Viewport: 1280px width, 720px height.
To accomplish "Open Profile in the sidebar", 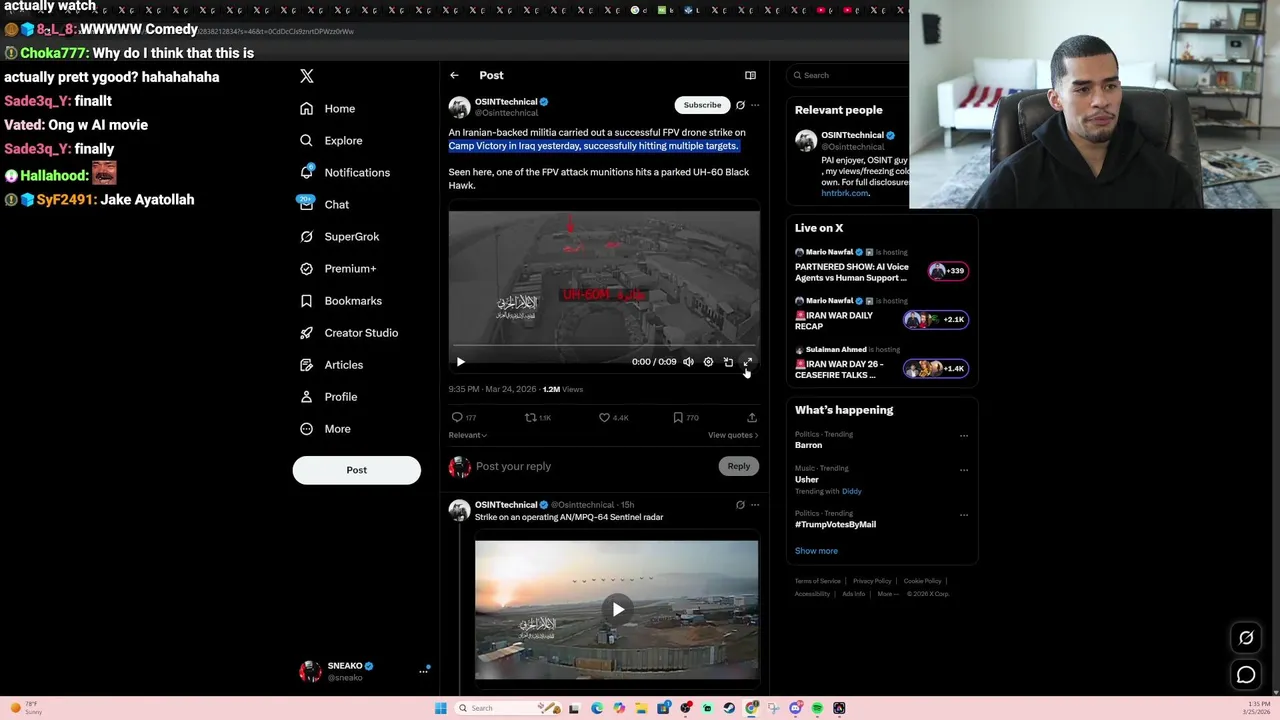I will [x=329, y=397].
